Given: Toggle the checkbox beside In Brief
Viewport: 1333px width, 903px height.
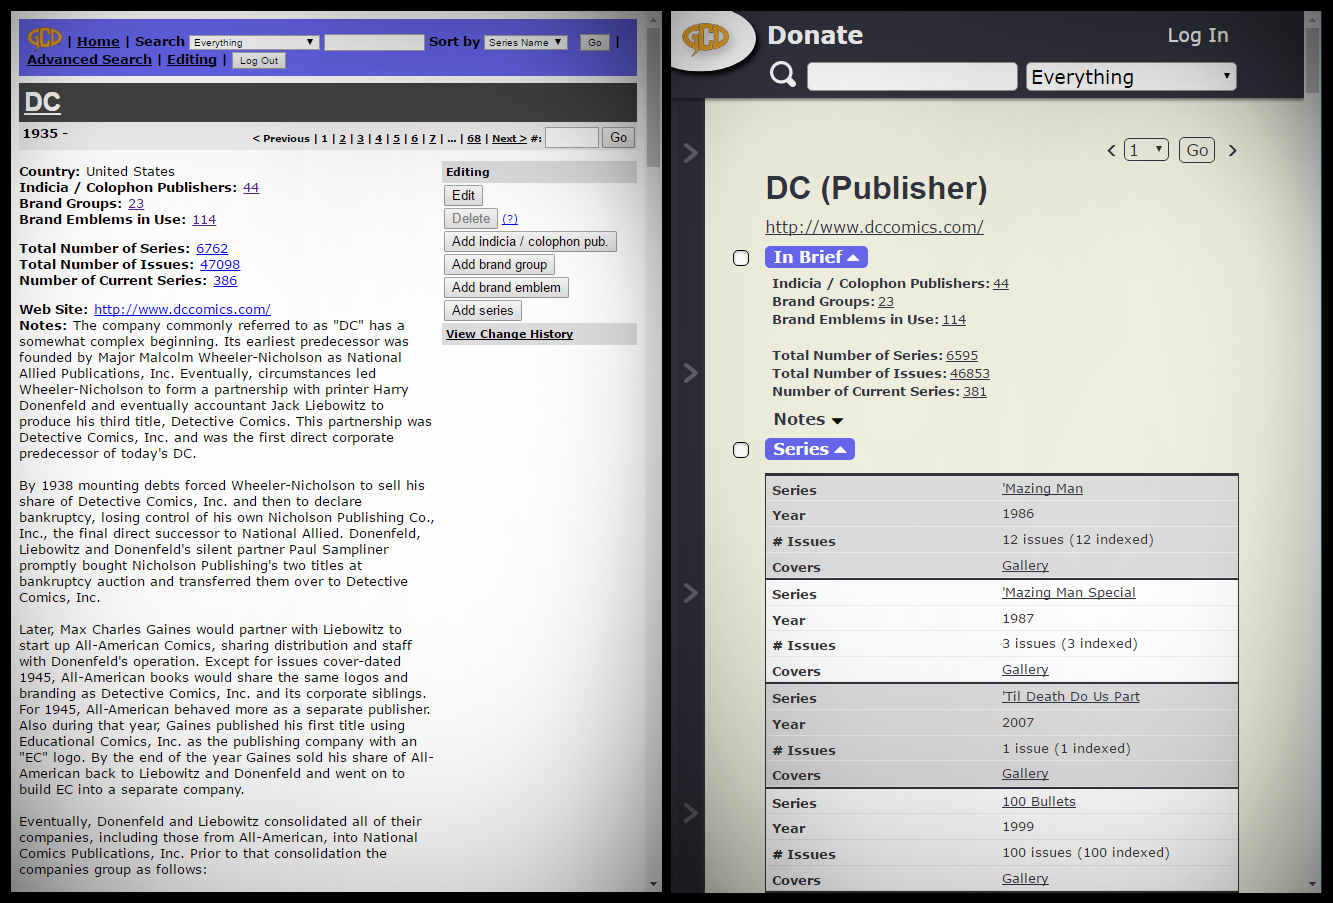Looking at the screenshot, I should click(741, 258).
